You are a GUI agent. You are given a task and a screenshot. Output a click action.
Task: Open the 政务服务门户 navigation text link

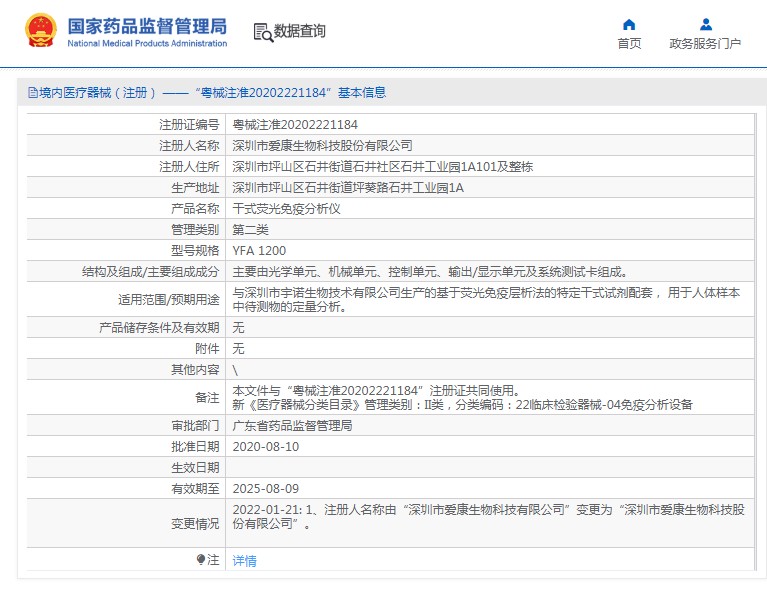point(705,44)
